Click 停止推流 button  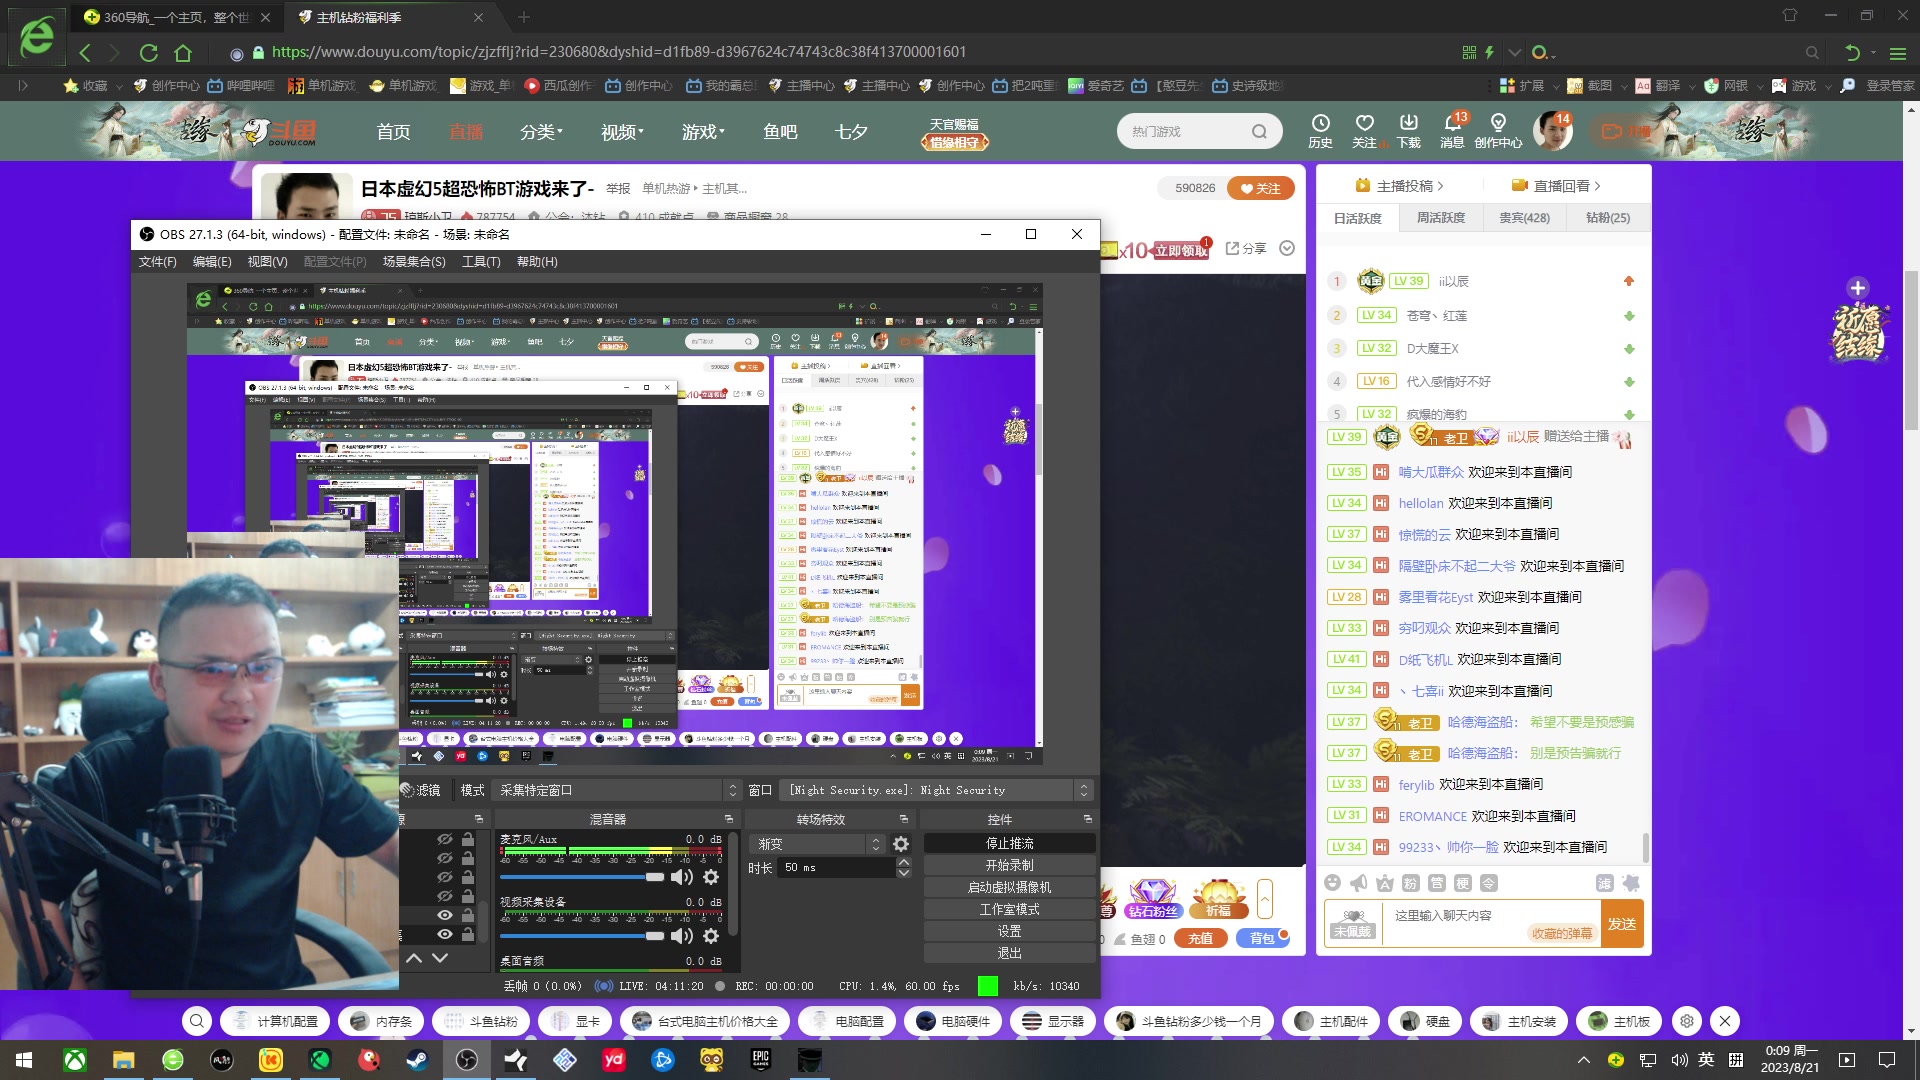pos(1009,843)
